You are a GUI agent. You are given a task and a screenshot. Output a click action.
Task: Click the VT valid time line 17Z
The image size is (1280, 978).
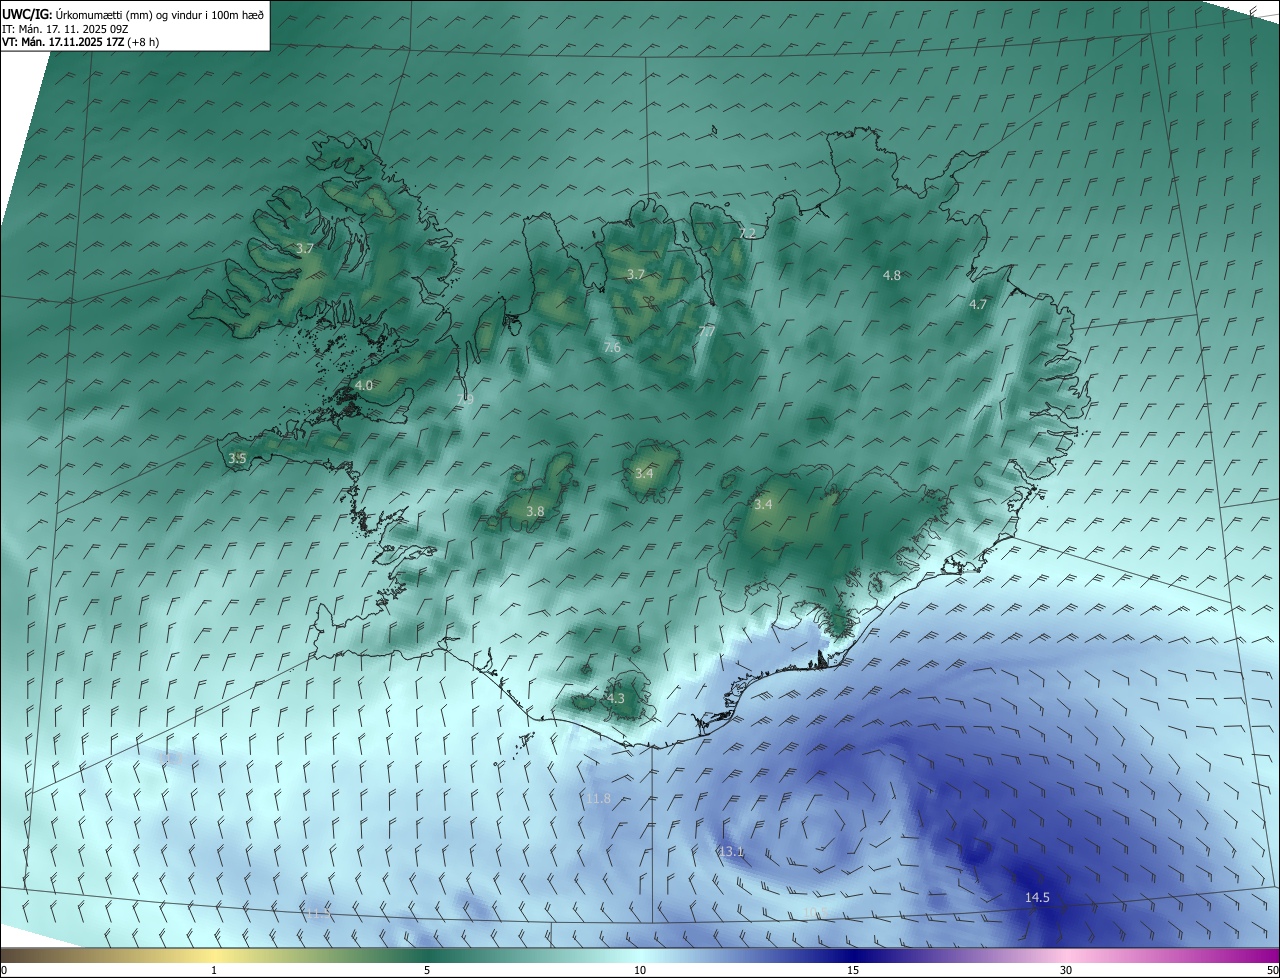79,42
